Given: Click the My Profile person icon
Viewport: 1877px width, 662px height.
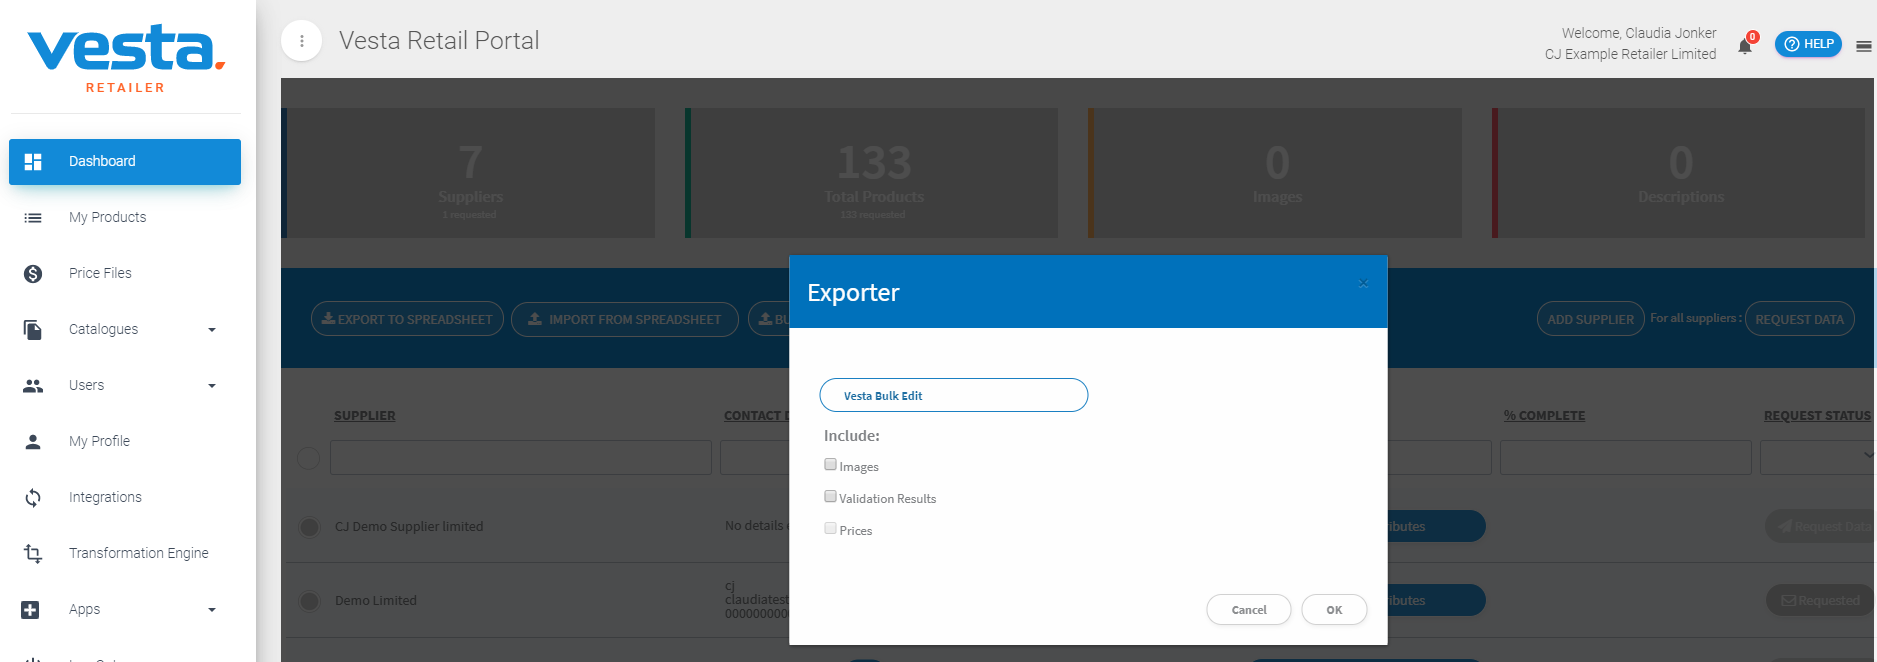Looking at the screenshot, I should pyautogui.click(x=33, y=441).
